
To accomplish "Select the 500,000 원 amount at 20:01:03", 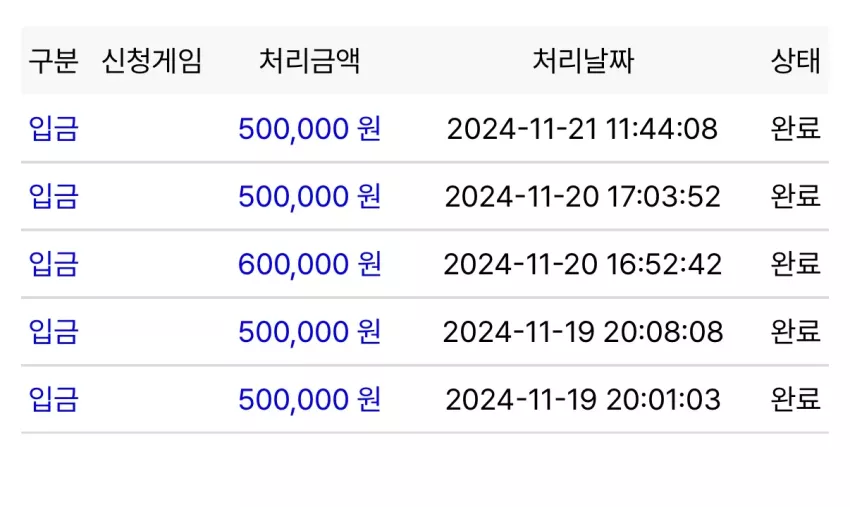I will click(x=310, y=399).
